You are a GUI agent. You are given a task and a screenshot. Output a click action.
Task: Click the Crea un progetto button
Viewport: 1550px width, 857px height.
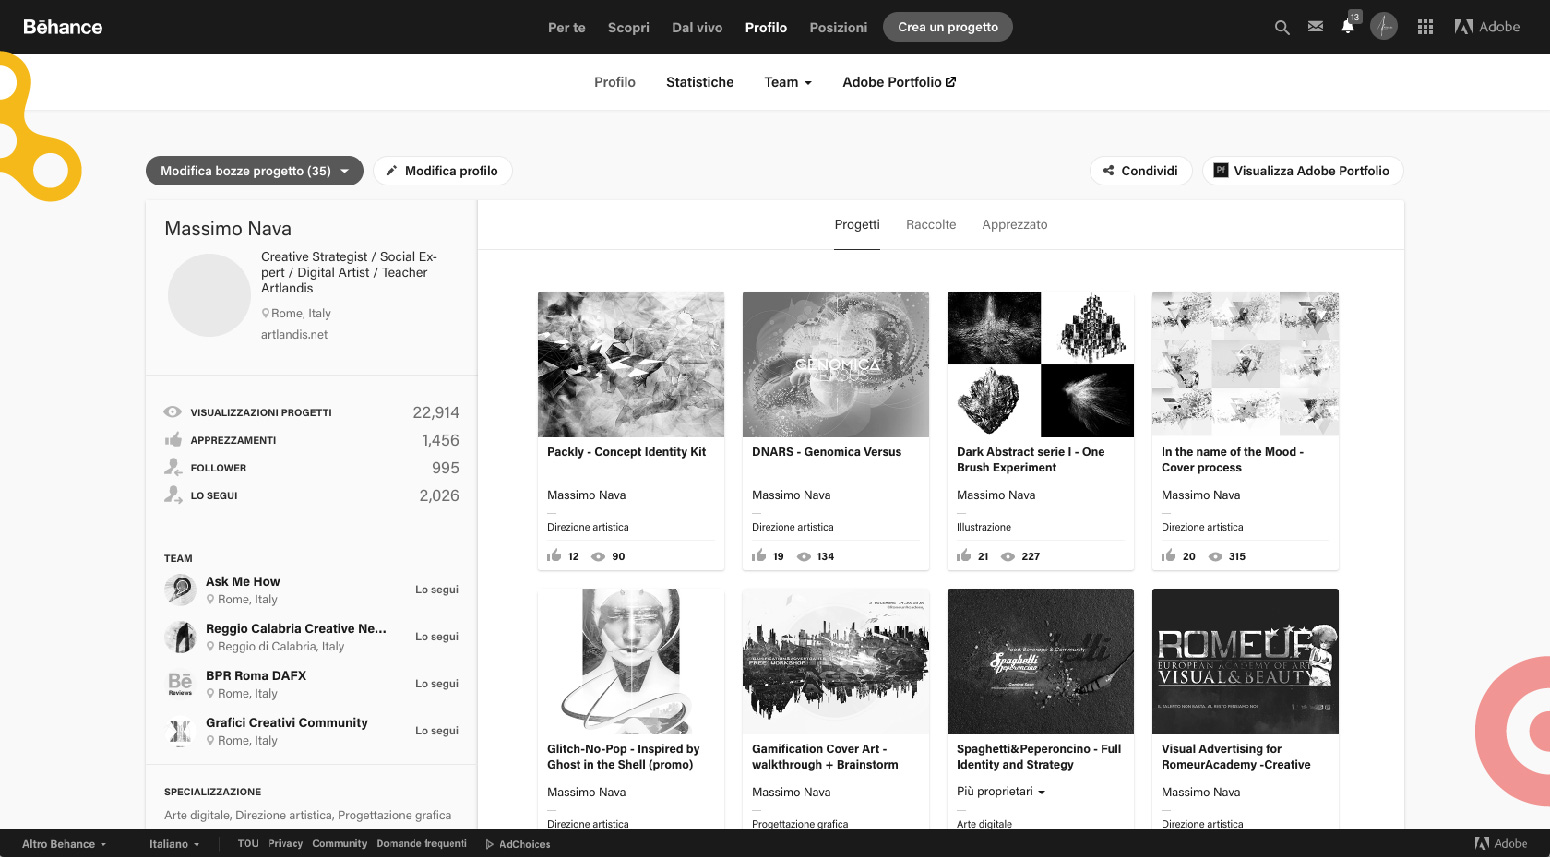click(x=947, y=27)
